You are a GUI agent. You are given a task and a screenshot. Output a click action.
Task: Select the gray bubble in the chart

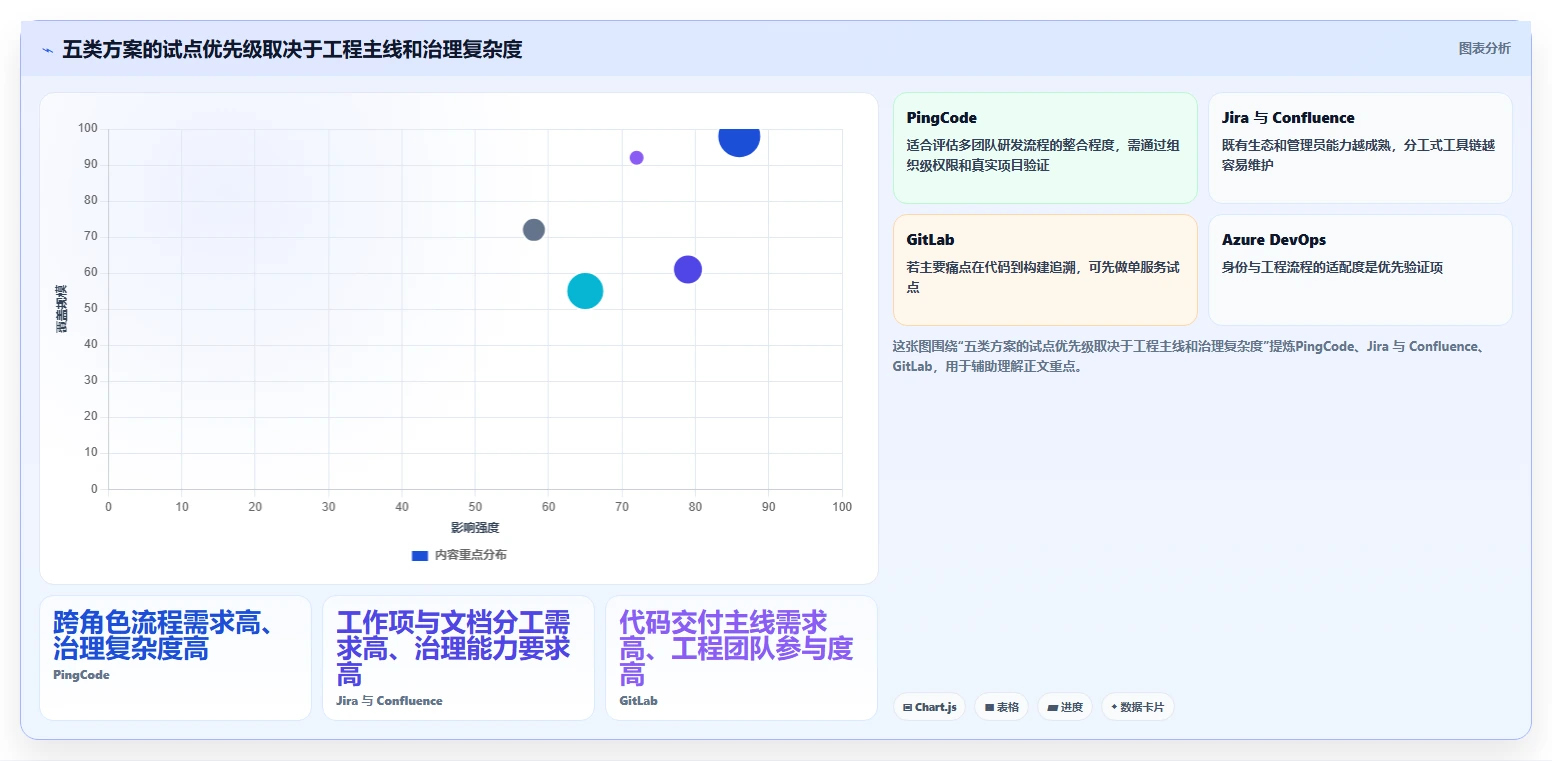click(x=534, y=230)
